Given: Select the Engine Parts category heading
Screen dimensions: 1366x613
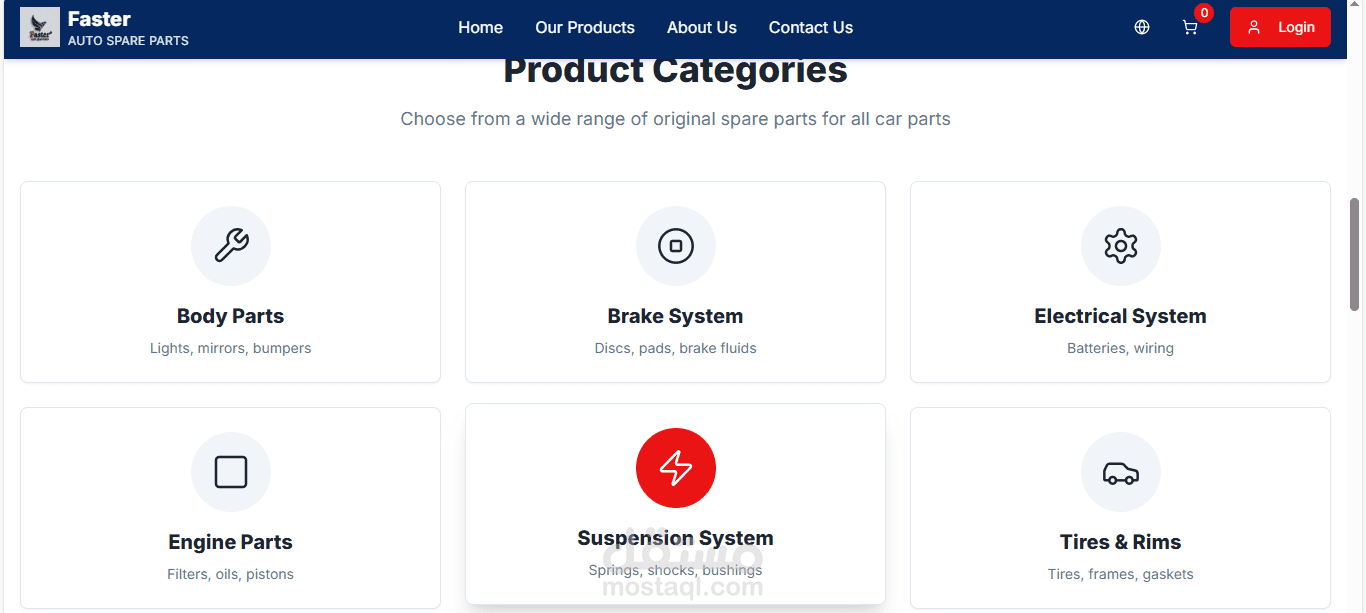Looking at the screenshot, I should pos(231,542).
